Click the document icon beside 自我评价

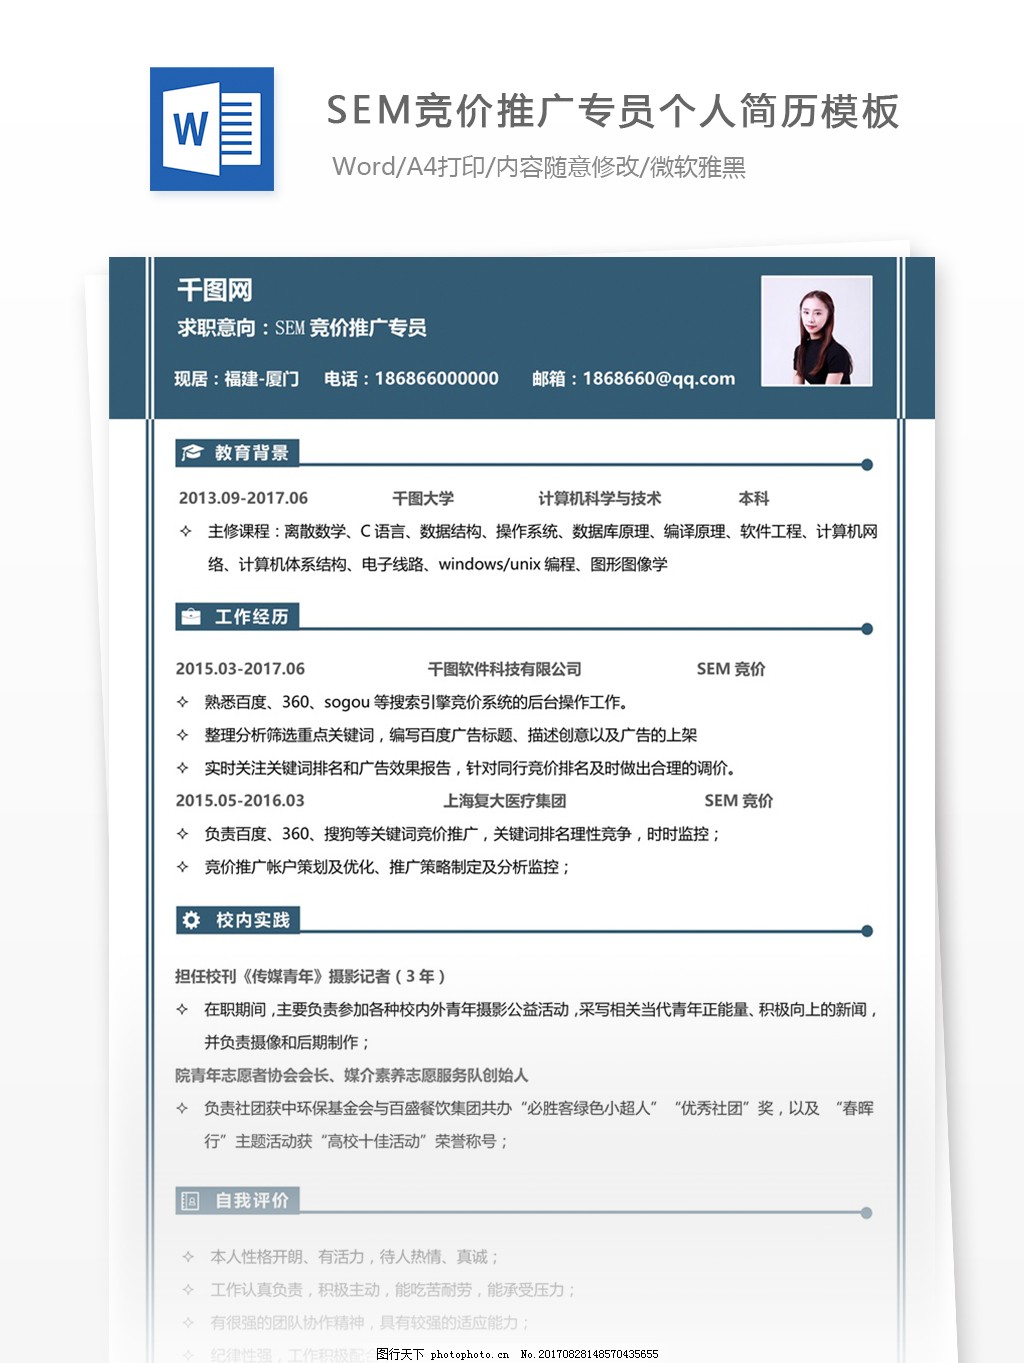tap(190, 1202)
